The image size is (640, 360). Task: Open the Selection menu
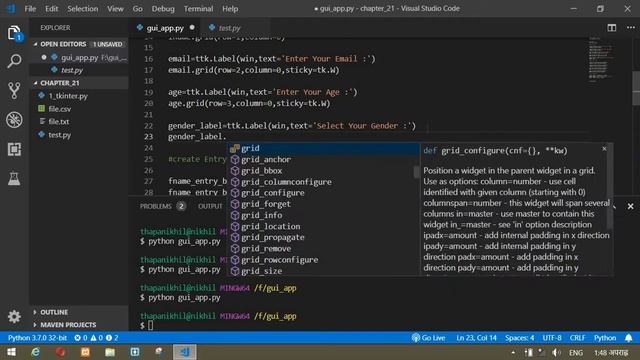[x=82, y=9]
